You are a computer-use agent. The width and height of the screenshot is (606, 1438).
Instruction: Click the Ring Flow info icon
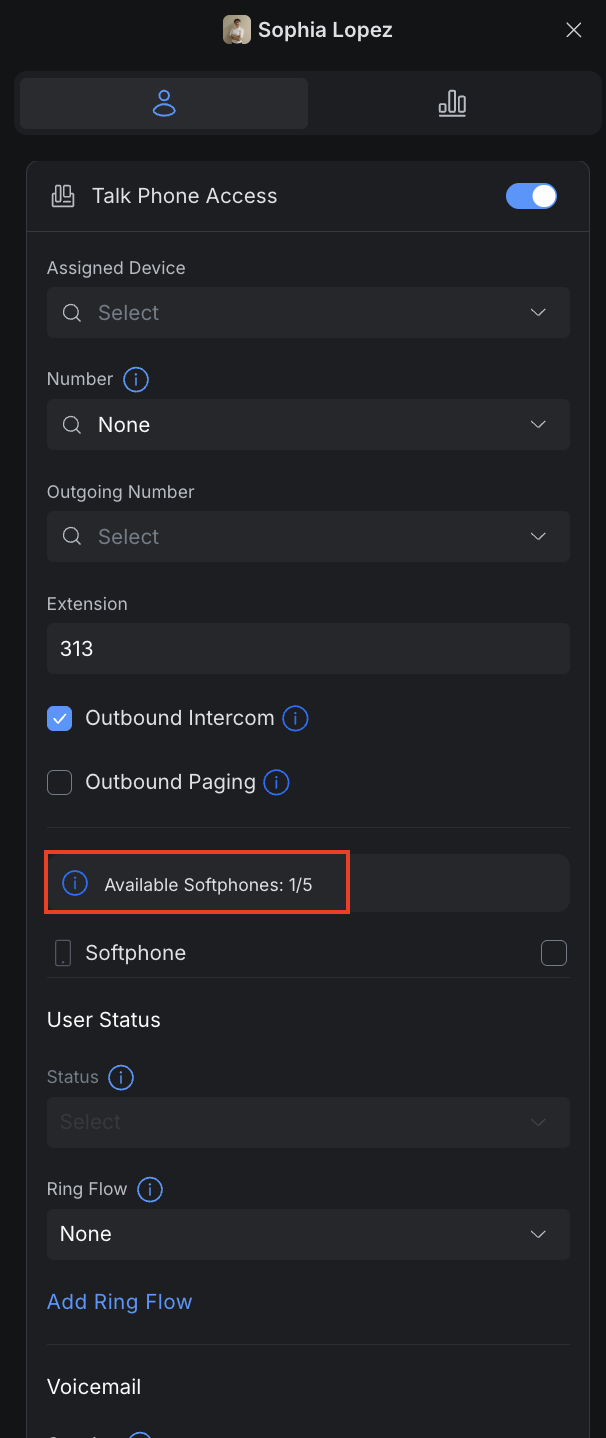click(149, 1189)
